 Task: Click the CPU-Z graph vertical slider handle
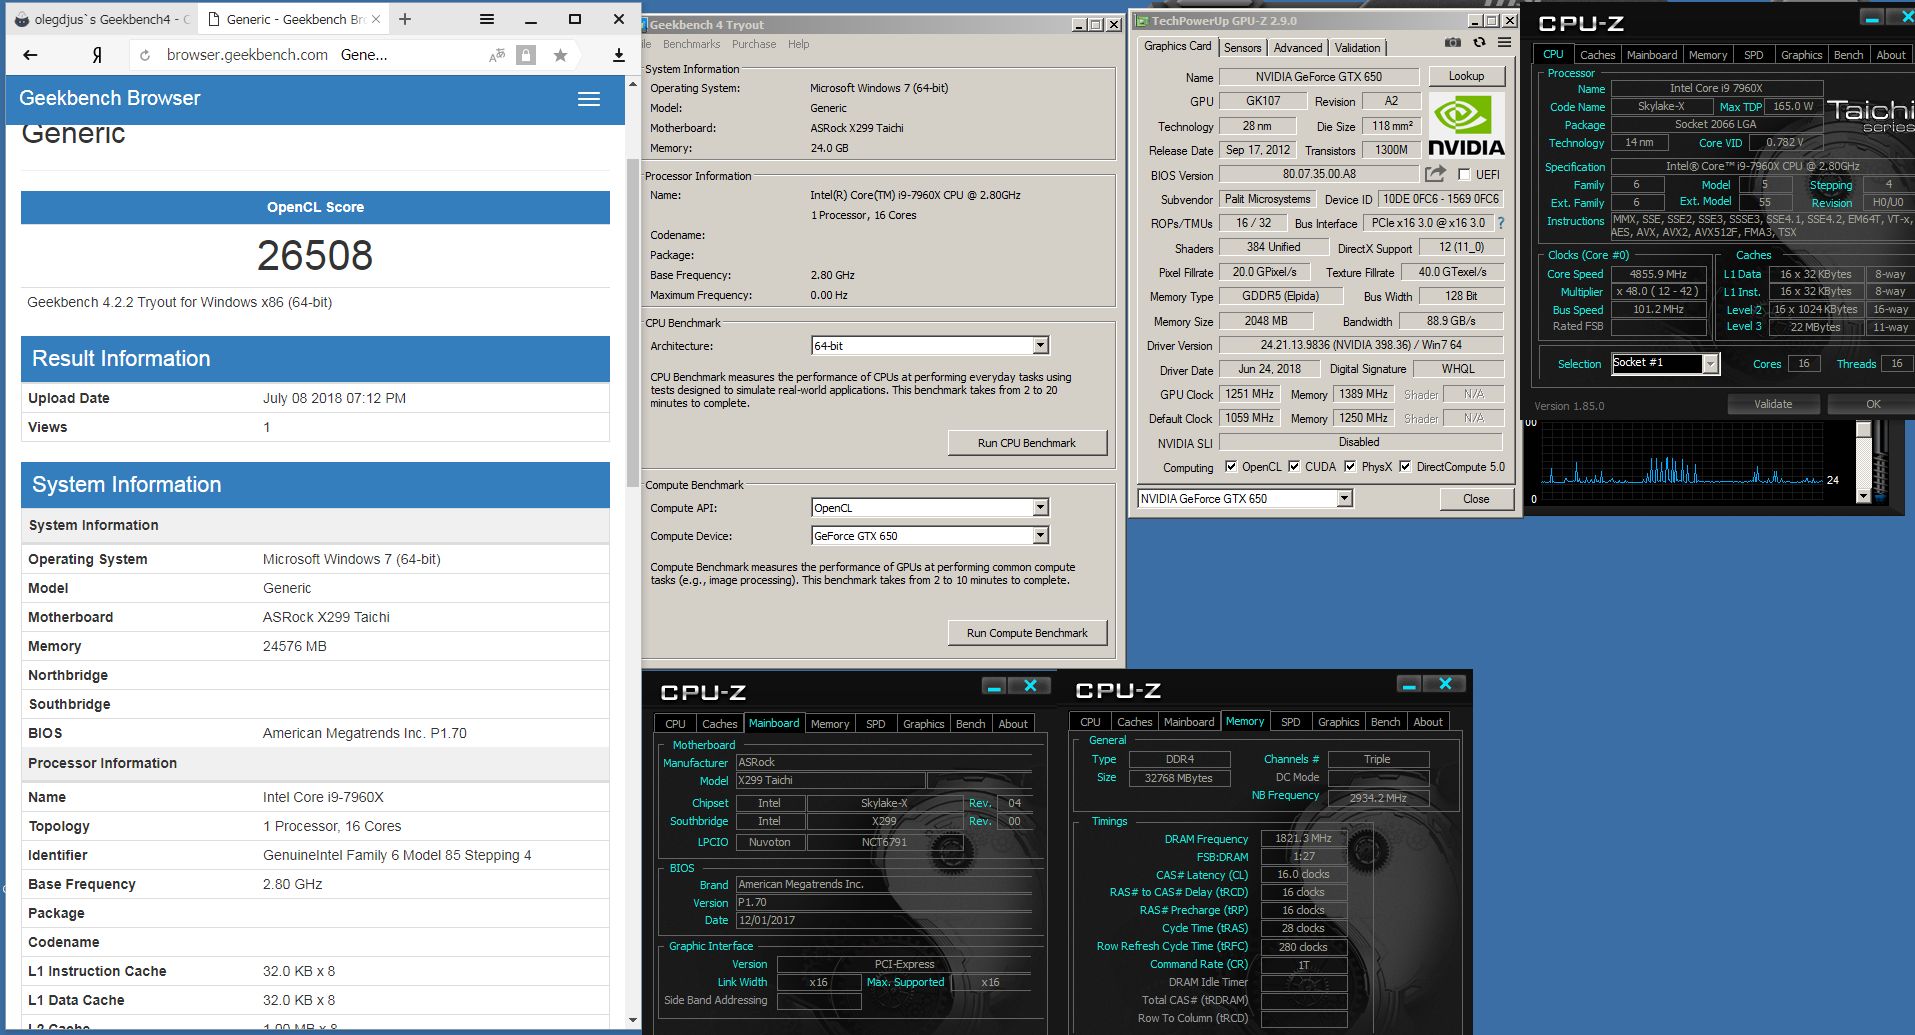click(1863, 430)
